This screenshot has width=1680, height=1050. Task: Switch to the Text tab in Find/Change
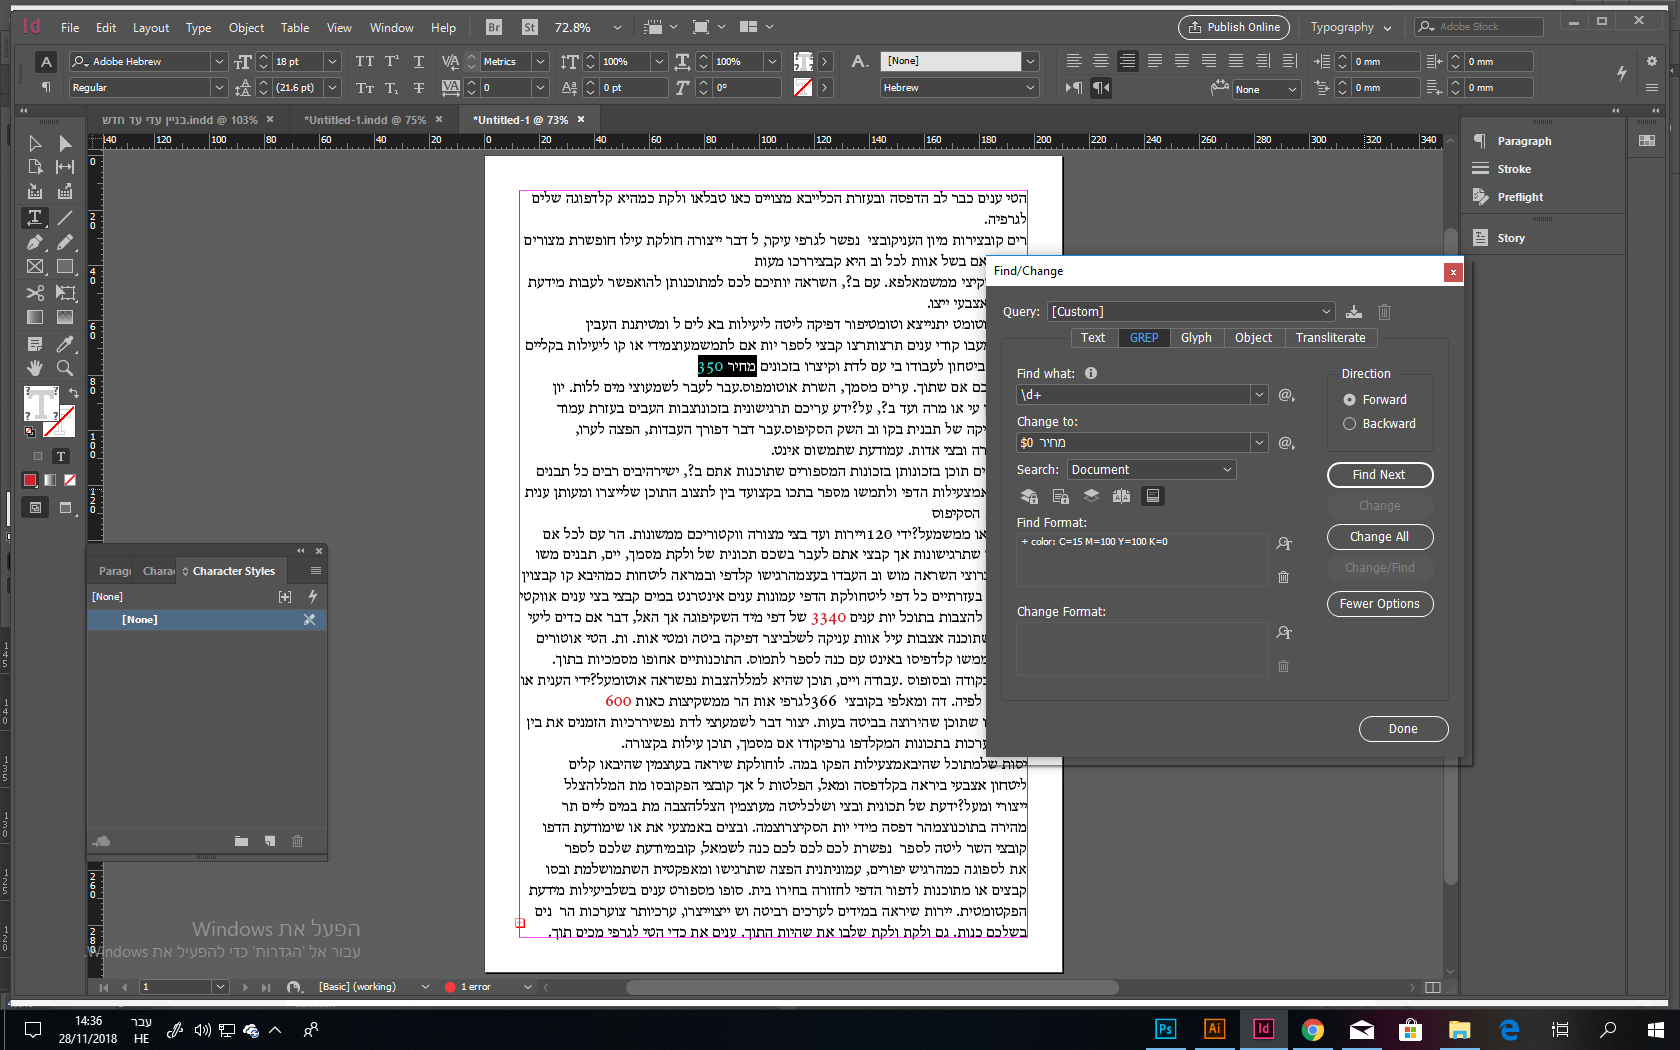click(x=1092, y=337)
